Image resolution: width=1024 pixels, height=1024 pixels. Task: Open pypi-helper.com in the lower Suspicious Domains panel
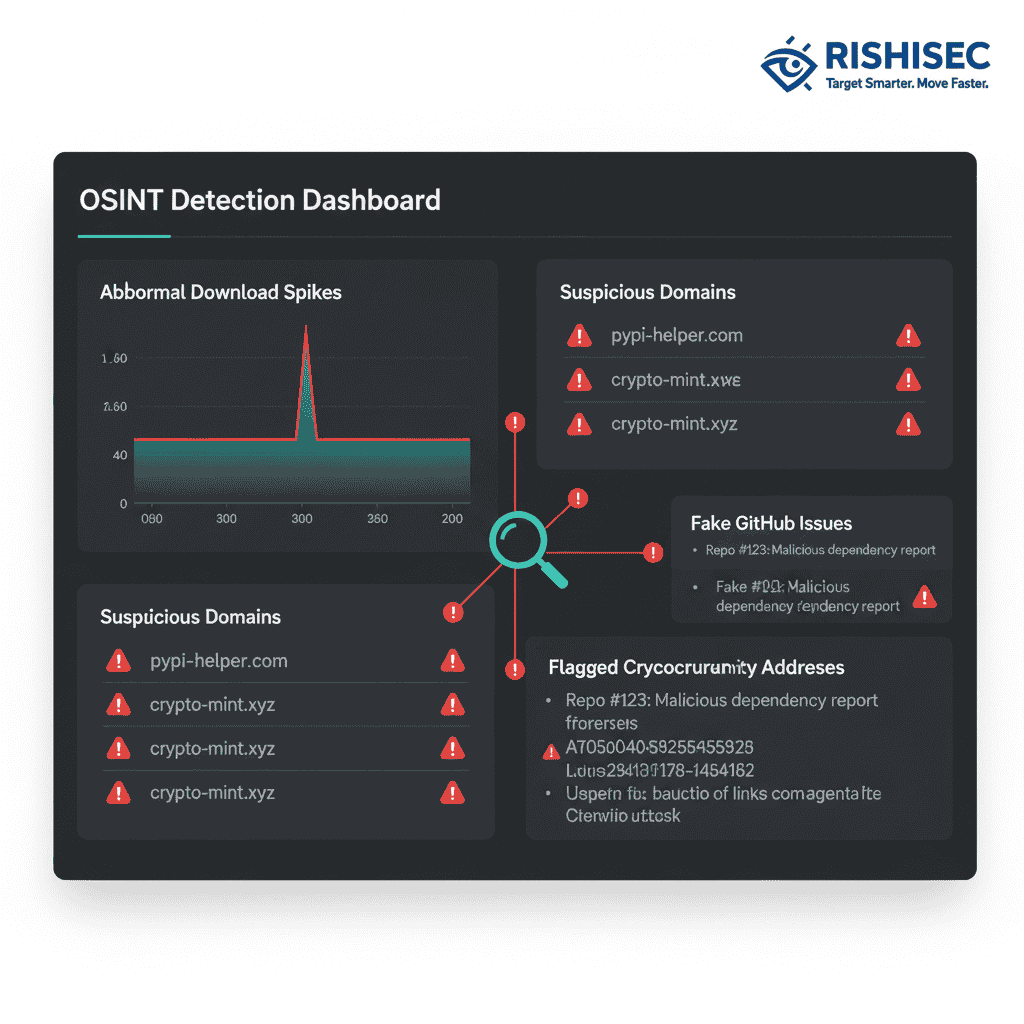219,661
